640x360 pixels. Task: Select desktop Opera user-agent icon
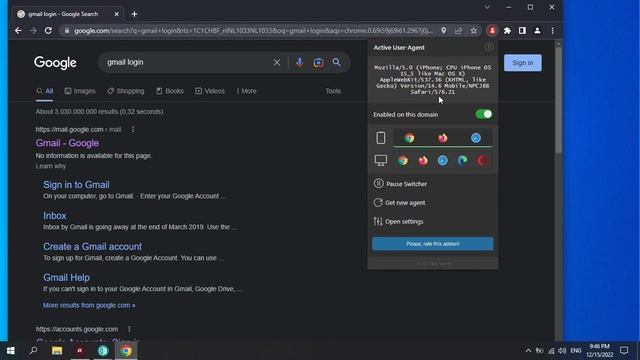coord(482,160)
